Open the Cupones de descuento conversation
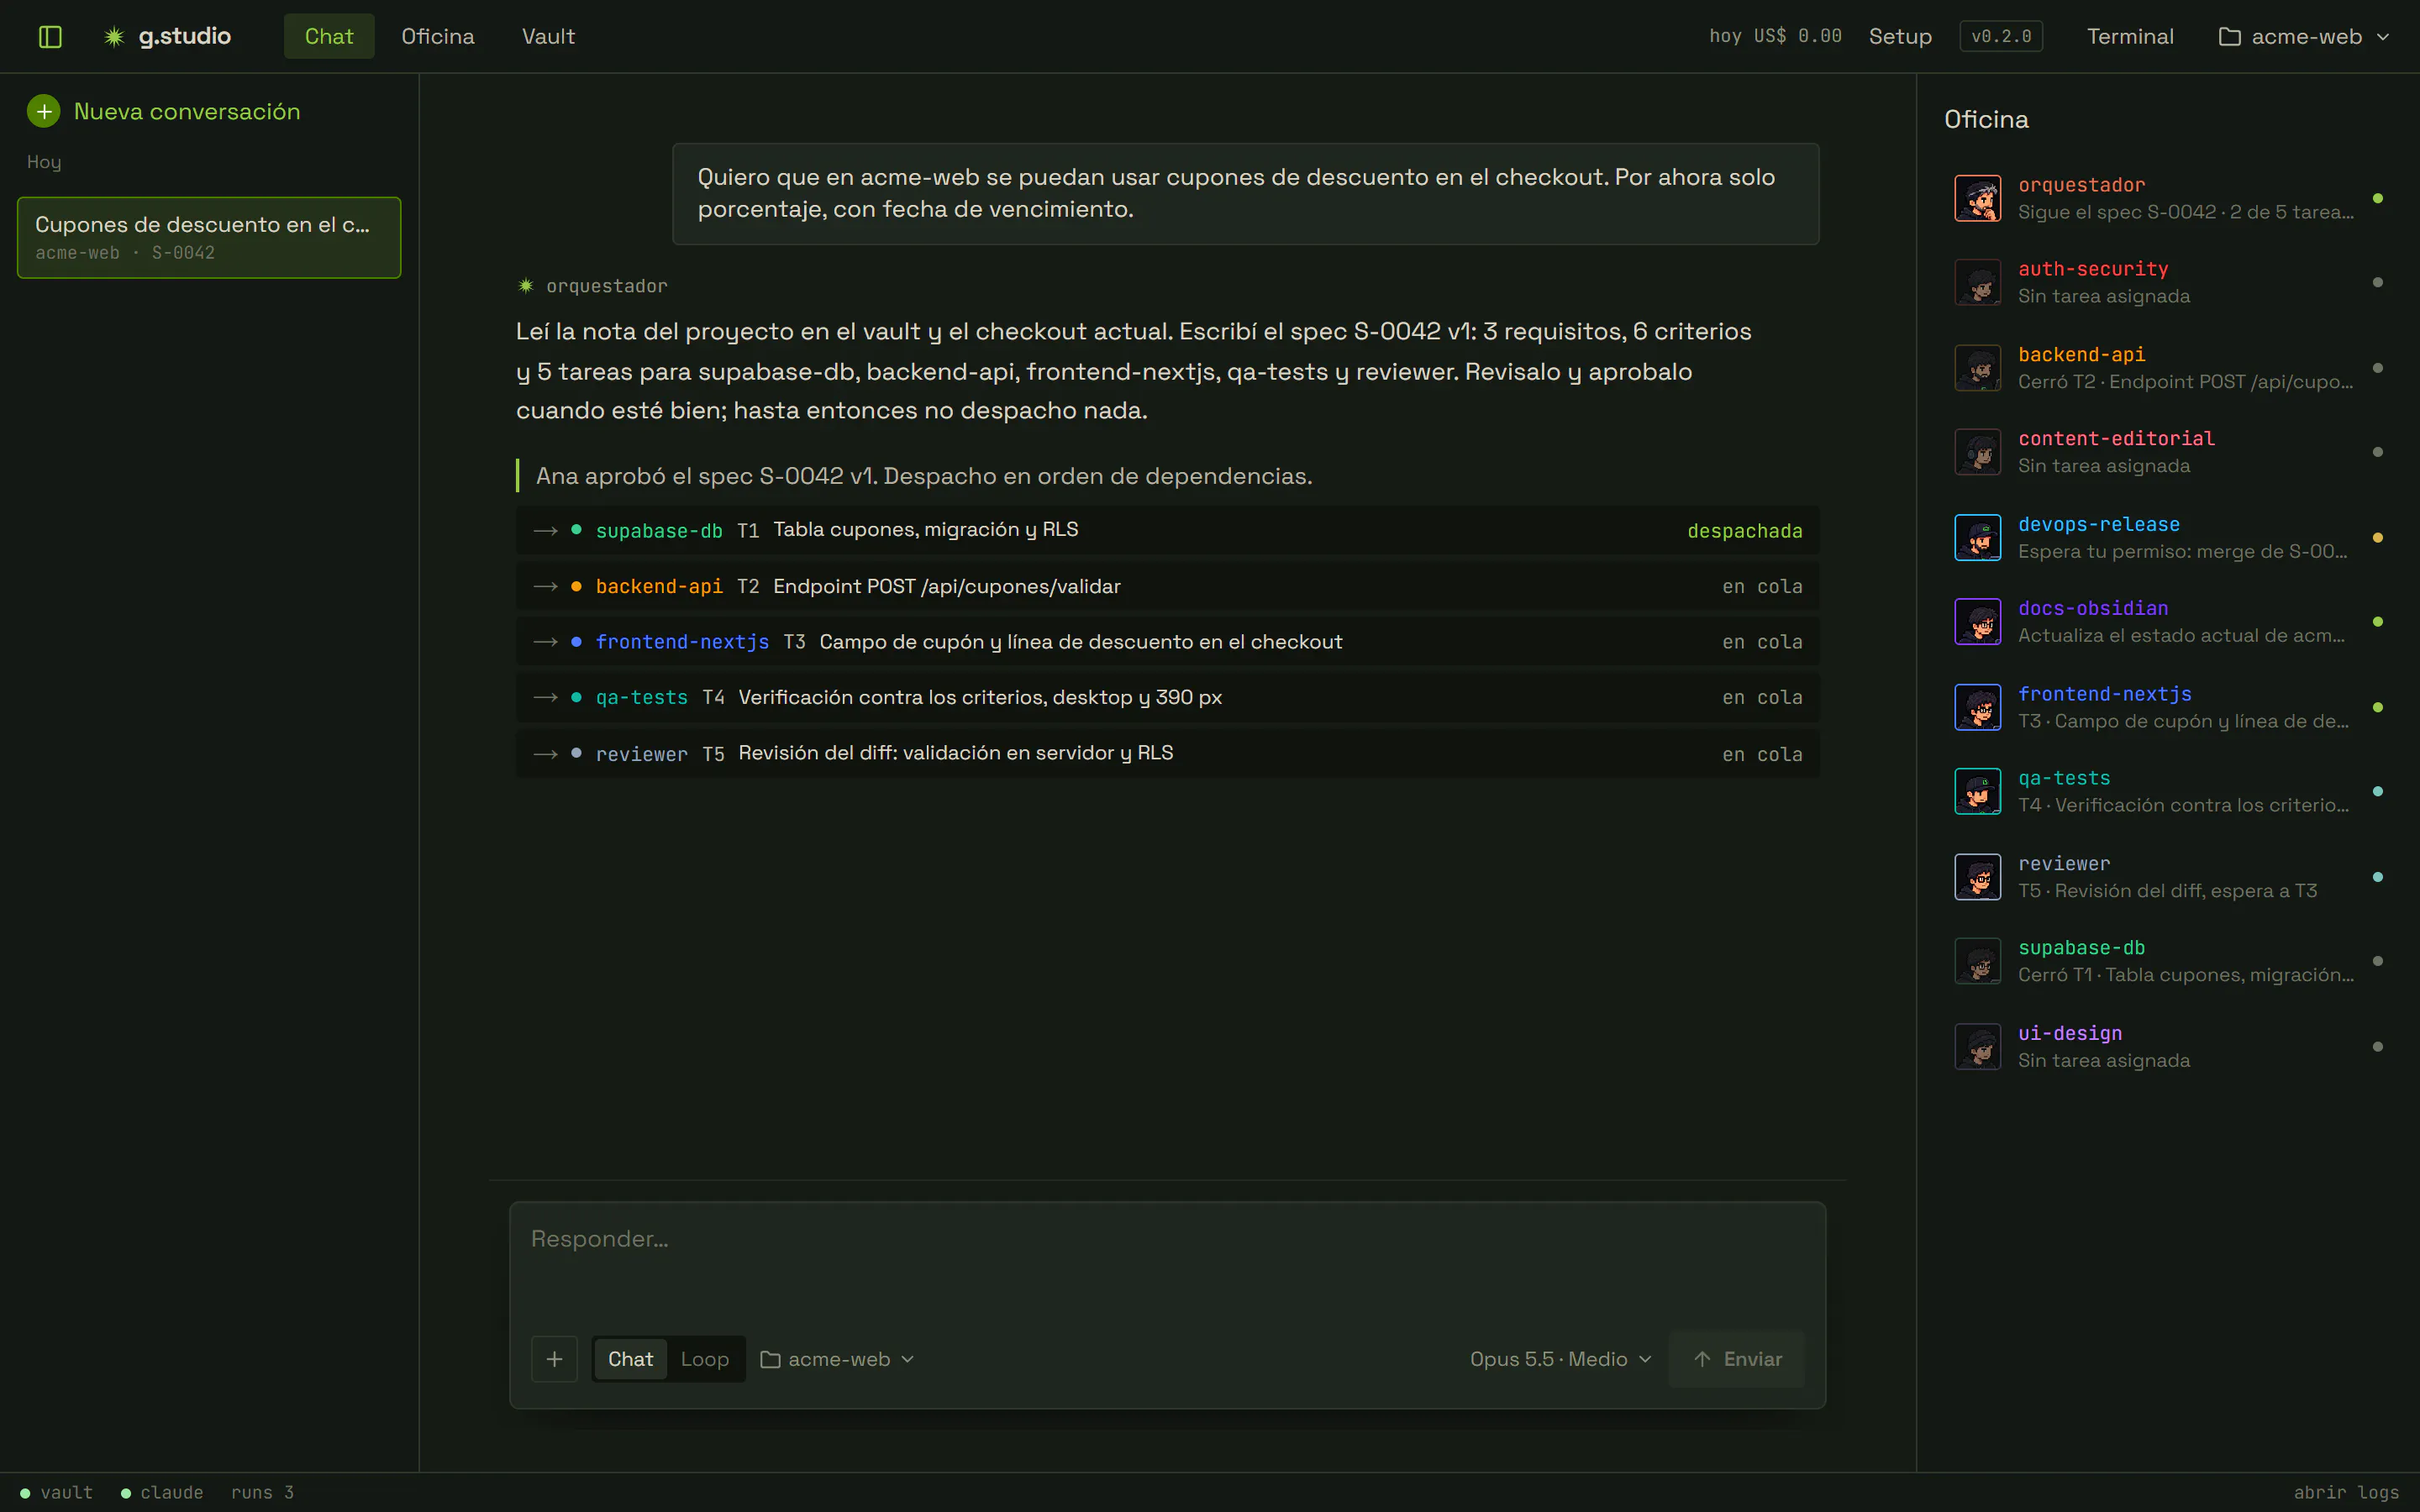2420x1512 pixels. click(x=209, y=237)
